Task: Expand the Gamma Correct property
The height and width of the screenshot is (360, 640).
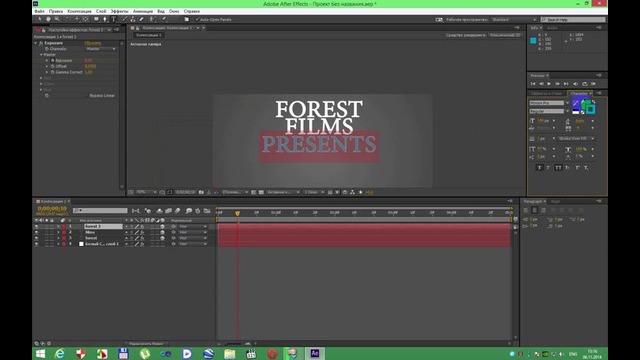Action: [47, 72]
